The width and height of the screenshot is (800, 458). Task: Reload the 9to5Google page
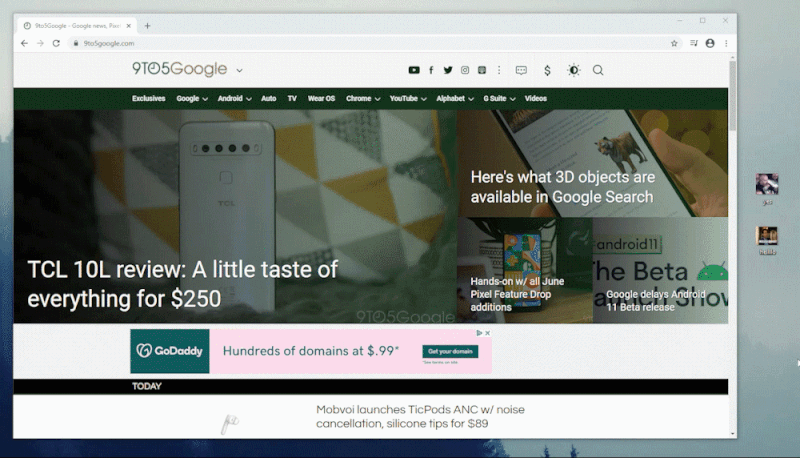(56, 43)
